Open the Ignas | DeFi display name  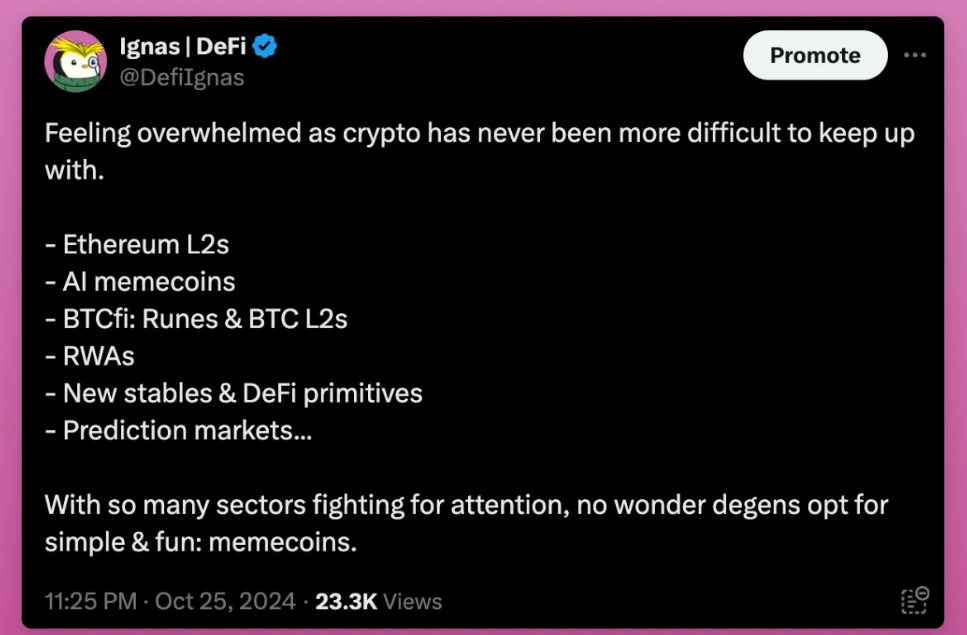[183, 46]
